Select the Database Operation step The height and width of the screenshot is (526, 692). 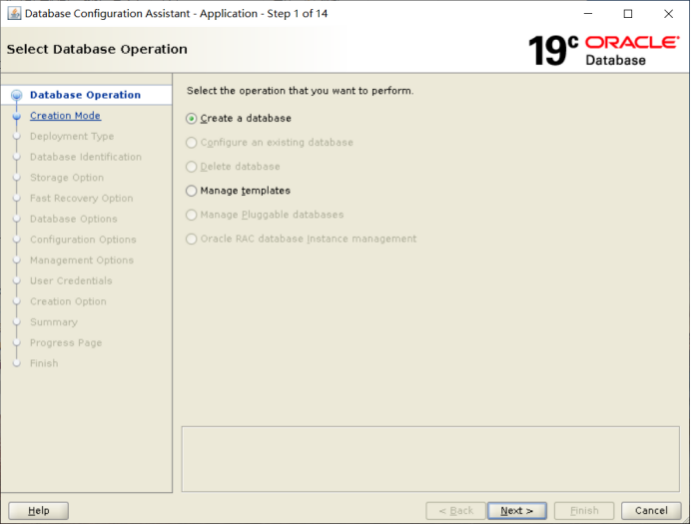pos(85,95)
